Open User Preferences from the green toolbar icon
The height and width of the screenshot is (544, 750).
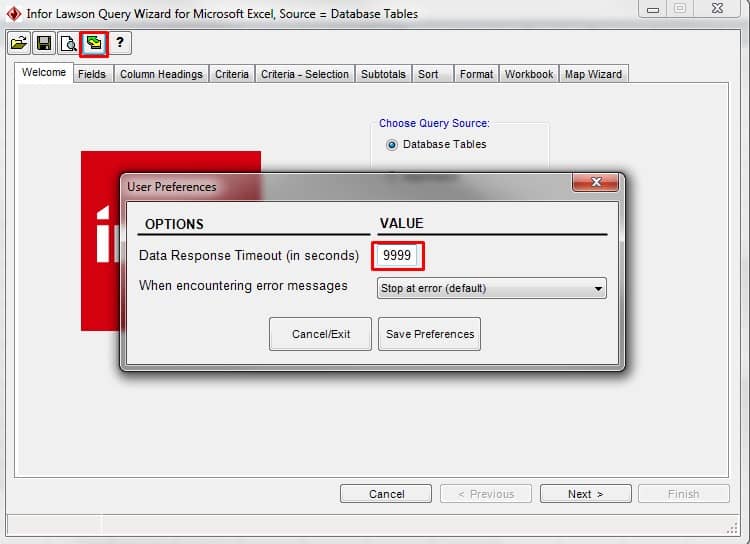coord(94,44)
